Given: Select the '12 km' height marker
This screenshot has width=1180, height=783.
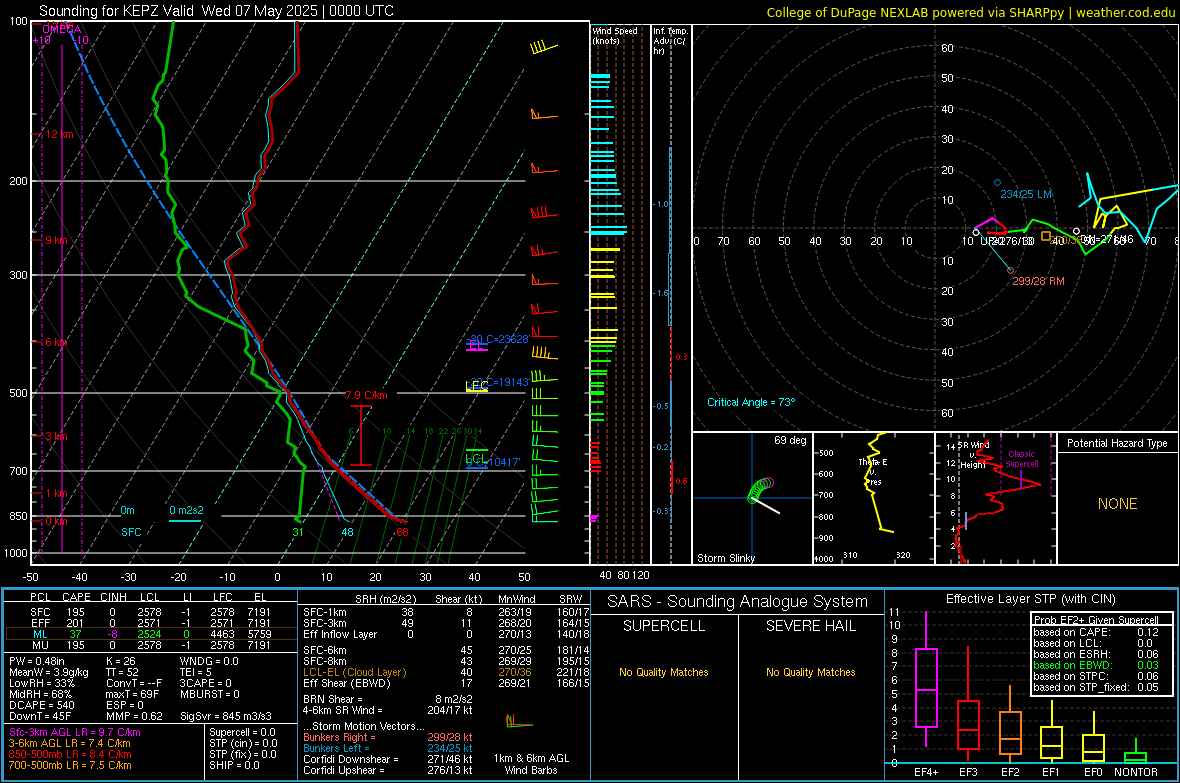Looking at the screenshot, I should (x=59, y=134).
